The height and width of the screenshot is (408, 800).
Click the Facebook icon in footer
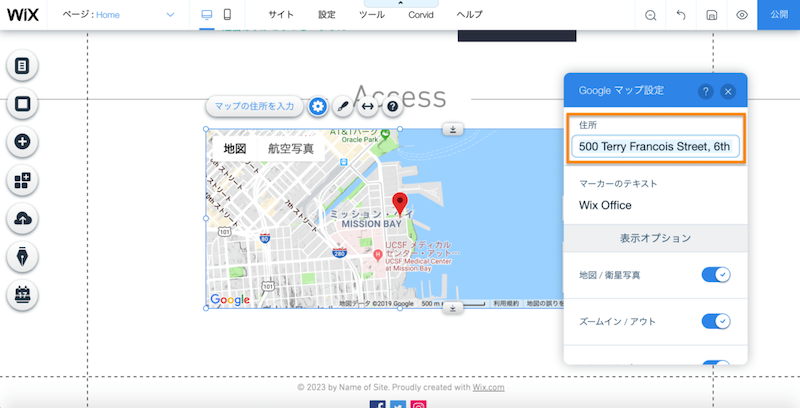tap(378, 405)
